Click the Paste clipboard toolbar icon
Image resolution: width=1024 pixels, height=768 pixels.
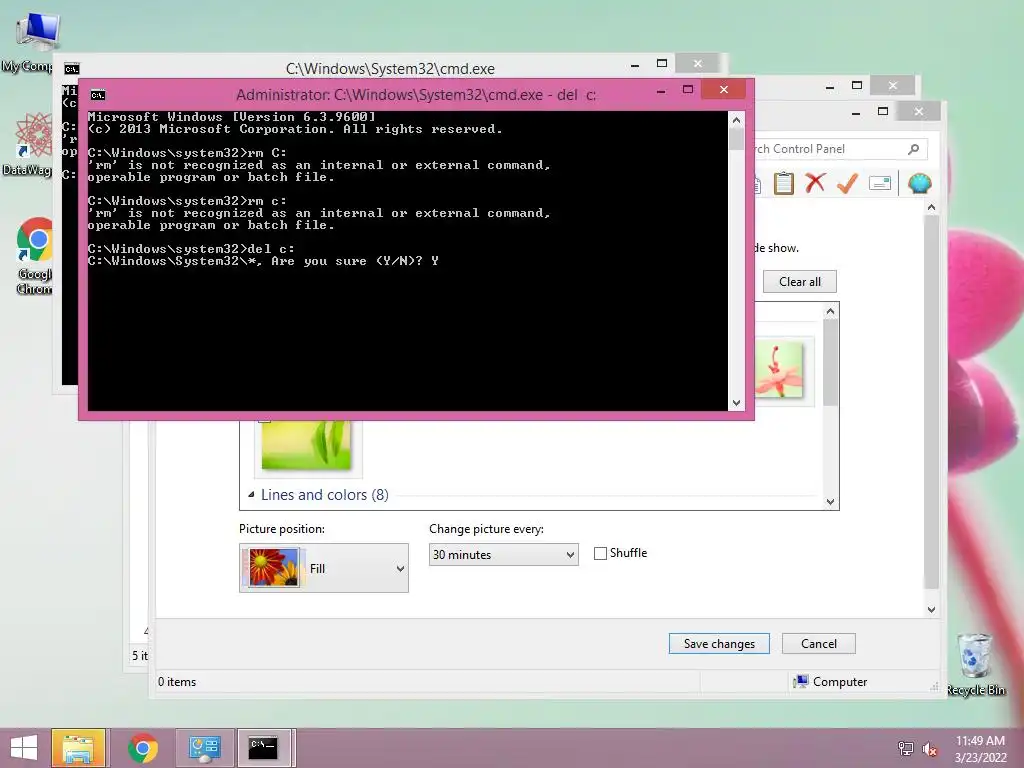[784, 184]
